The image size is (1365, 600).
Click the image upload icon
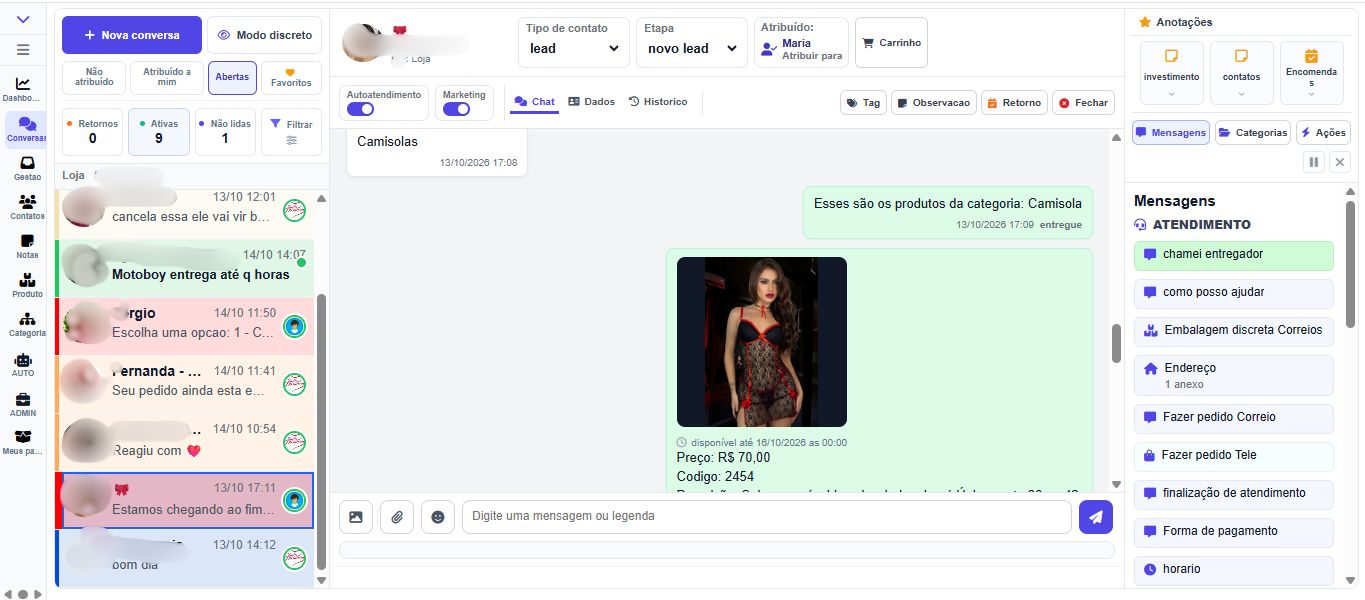coord(355,517)
